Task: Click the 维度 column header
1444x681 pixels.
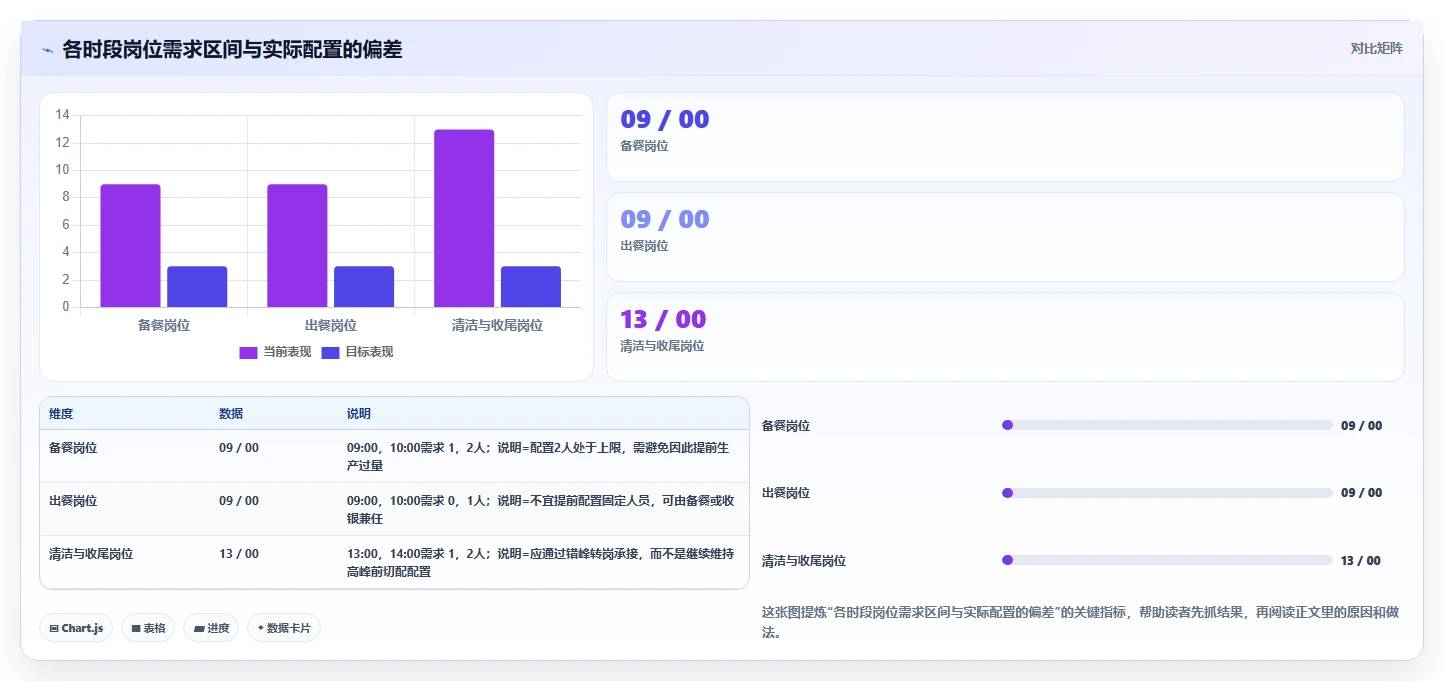Action: pyautogui.click(x=61, y=414)
